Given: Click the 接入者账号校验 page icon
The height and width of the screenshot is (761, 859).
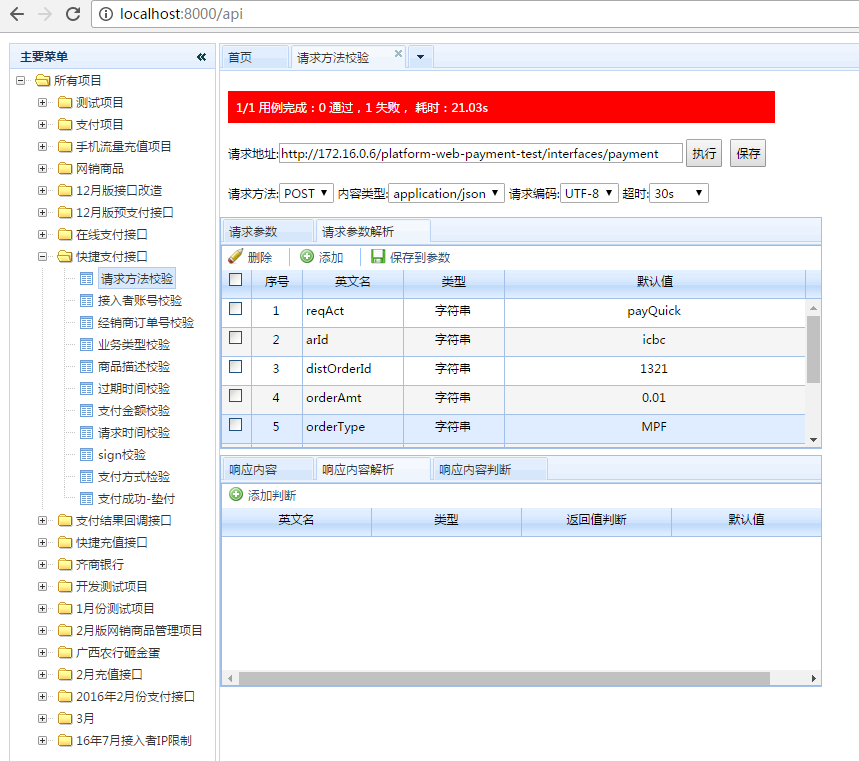Looking at the screenshot, I should point(87,300).
